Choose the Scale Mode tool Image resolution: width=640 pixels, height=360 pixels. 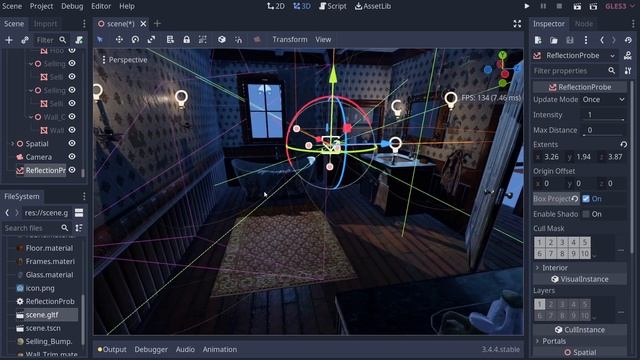151,40
